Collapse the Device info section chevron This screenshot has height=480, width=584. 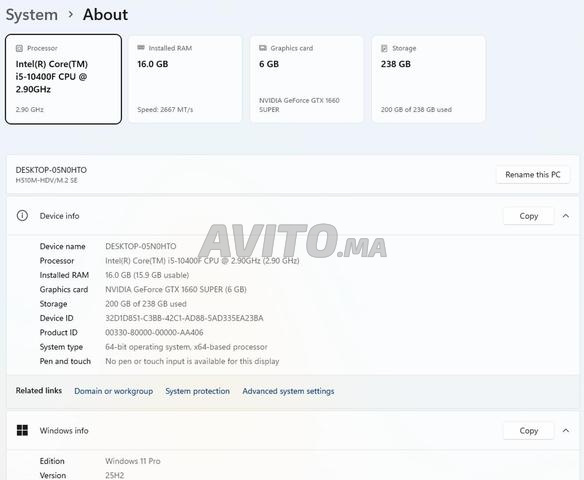pyautogui.click(x=566, y=216)
